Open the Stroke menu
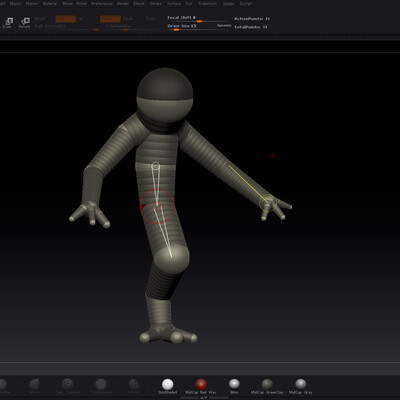This screenshot has height=400, width=400. coord(155,4)
